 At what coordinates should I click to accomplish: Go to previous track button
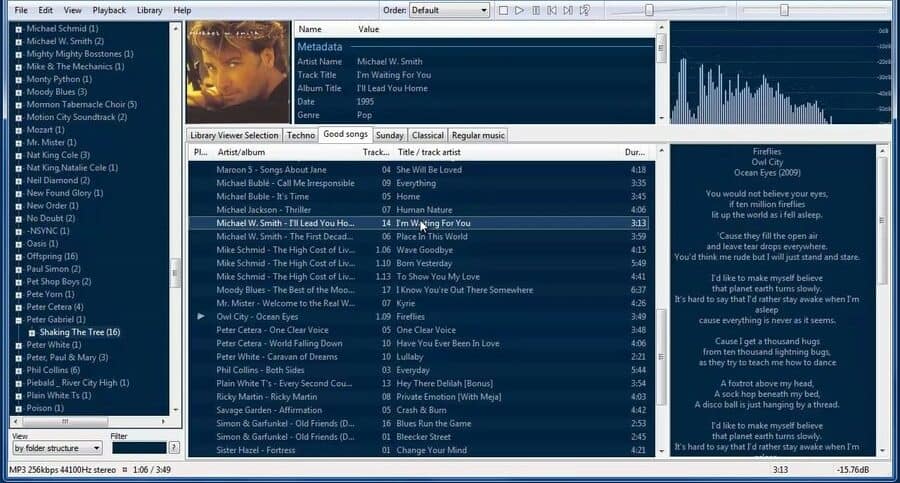(552, 10)
